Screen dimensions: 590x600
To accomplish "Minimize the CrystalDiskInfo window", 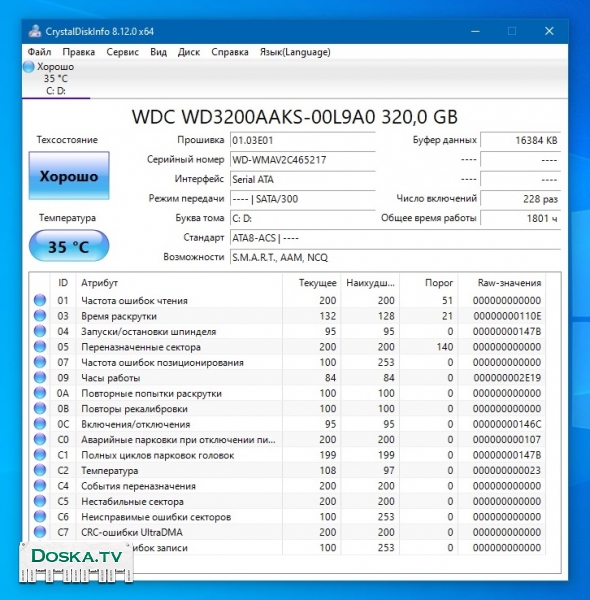I will (475, 31).
